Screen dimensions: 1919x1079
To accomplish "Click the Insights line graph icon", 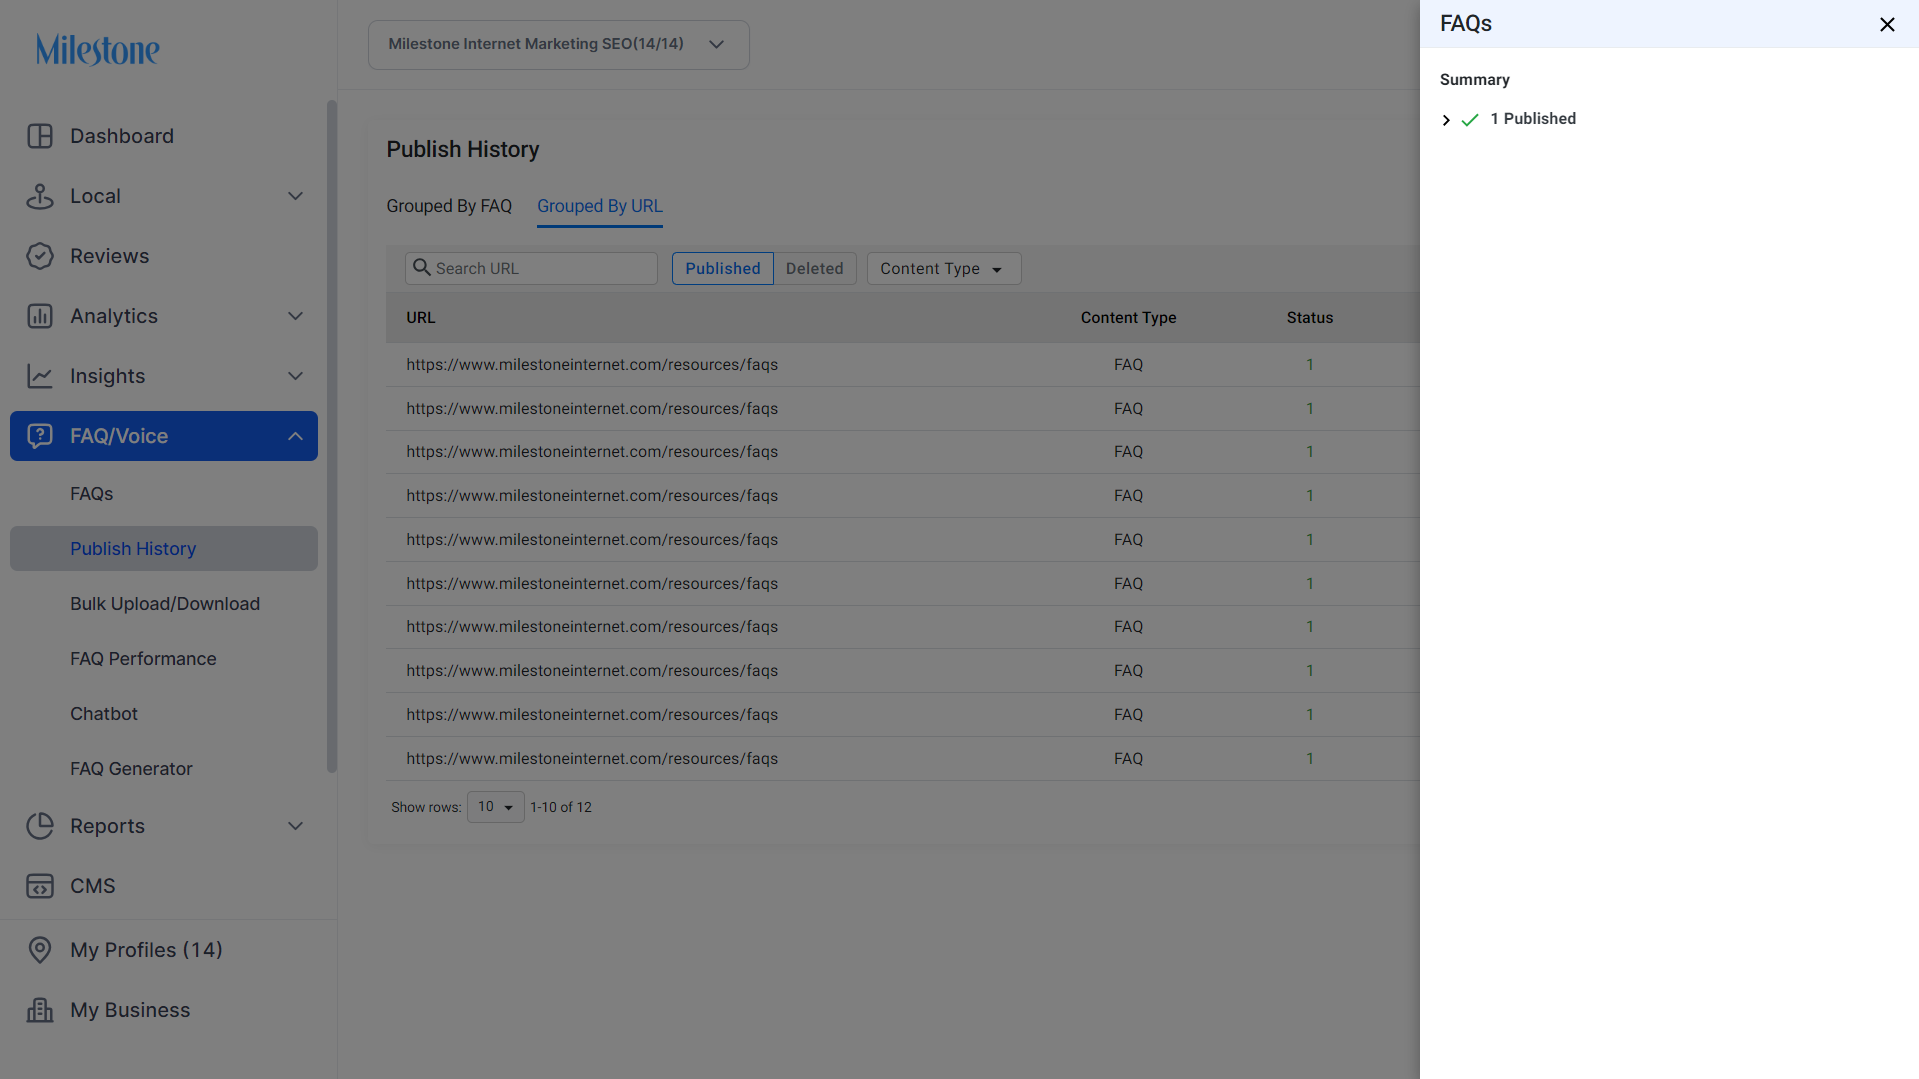I will coord(40,376).
